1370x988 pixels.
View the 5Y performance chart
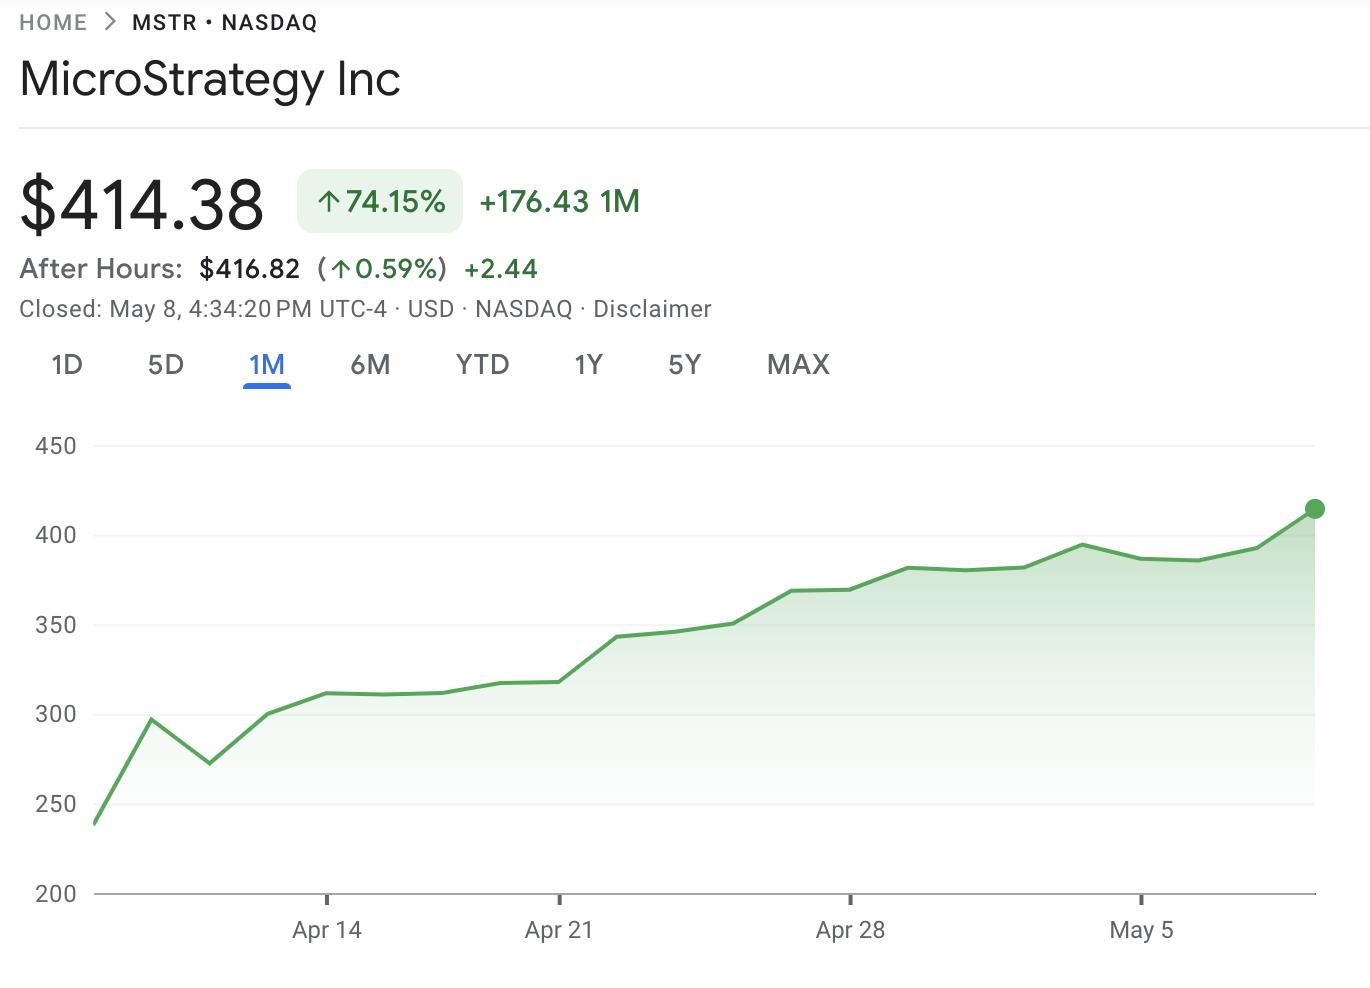(685, 365)
